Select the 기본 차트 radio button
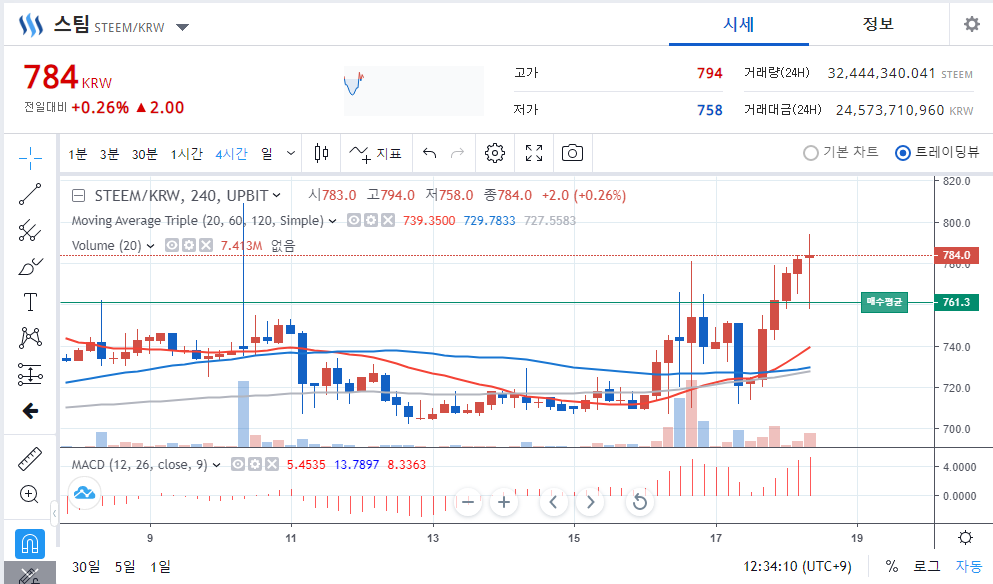The height and width of the screenshot is (584, 993). (x=811, y=153)
